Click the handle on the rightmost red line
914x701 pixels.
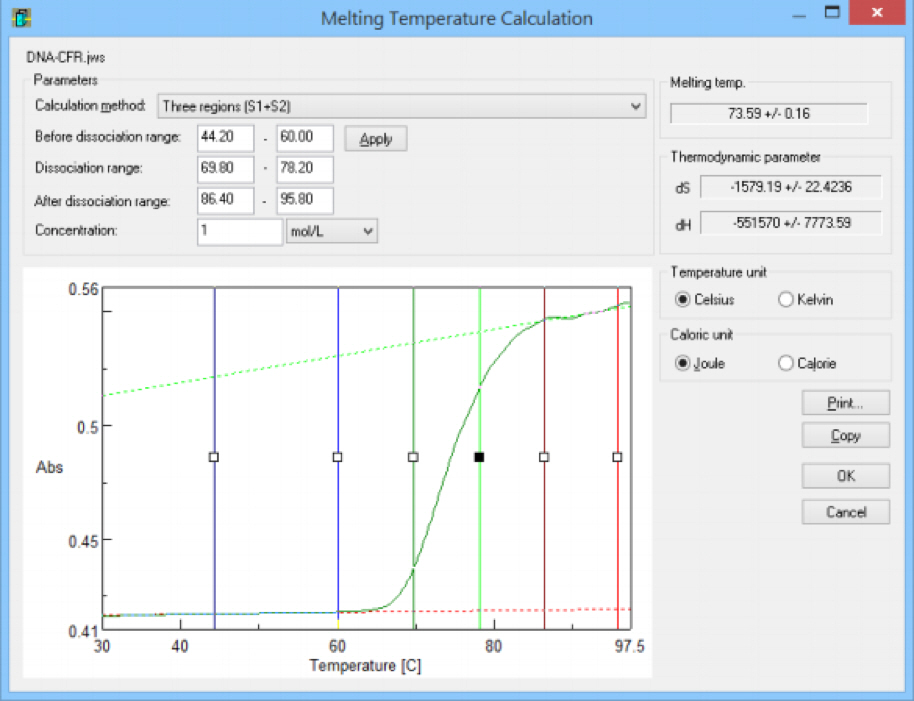[x=617, y=457]
